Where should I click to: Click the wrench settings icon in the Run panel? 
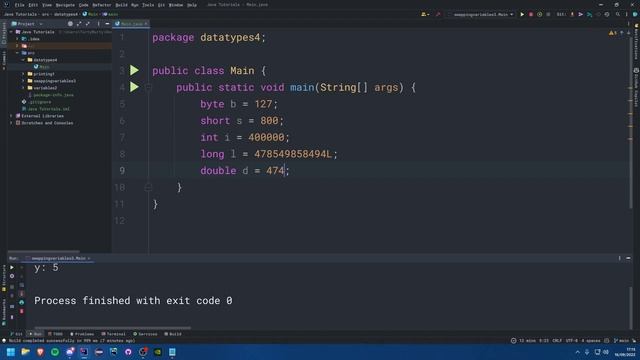coord(12,276)
